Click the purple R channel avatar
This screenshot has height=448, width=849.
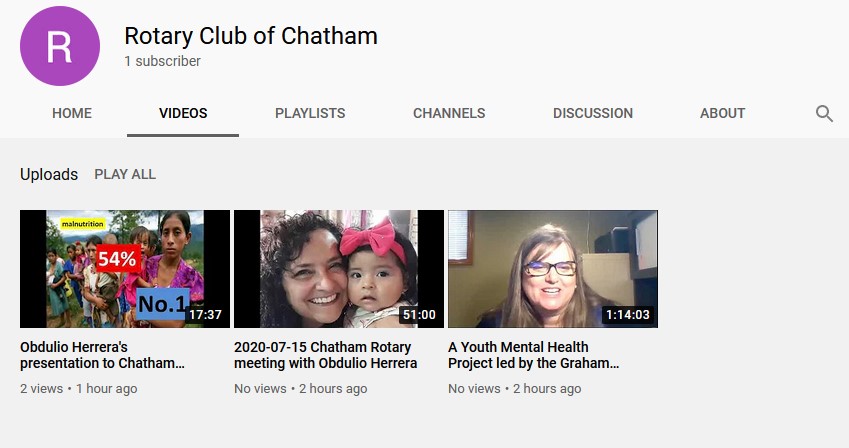60,46
